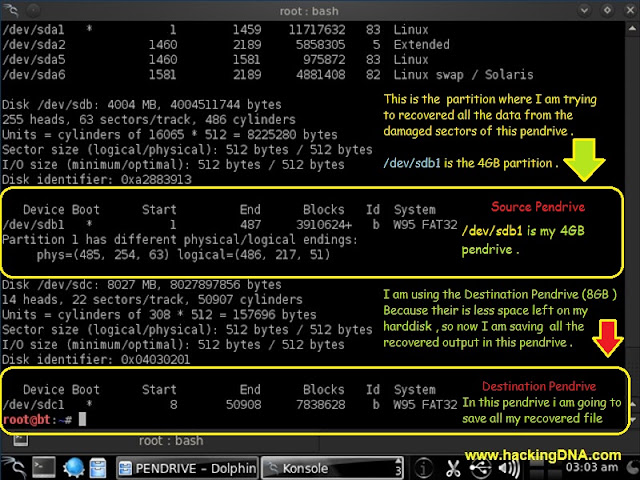Click Units = cylinders of 308 line
This screenshot has width=640, height=480.
point(159,315)
